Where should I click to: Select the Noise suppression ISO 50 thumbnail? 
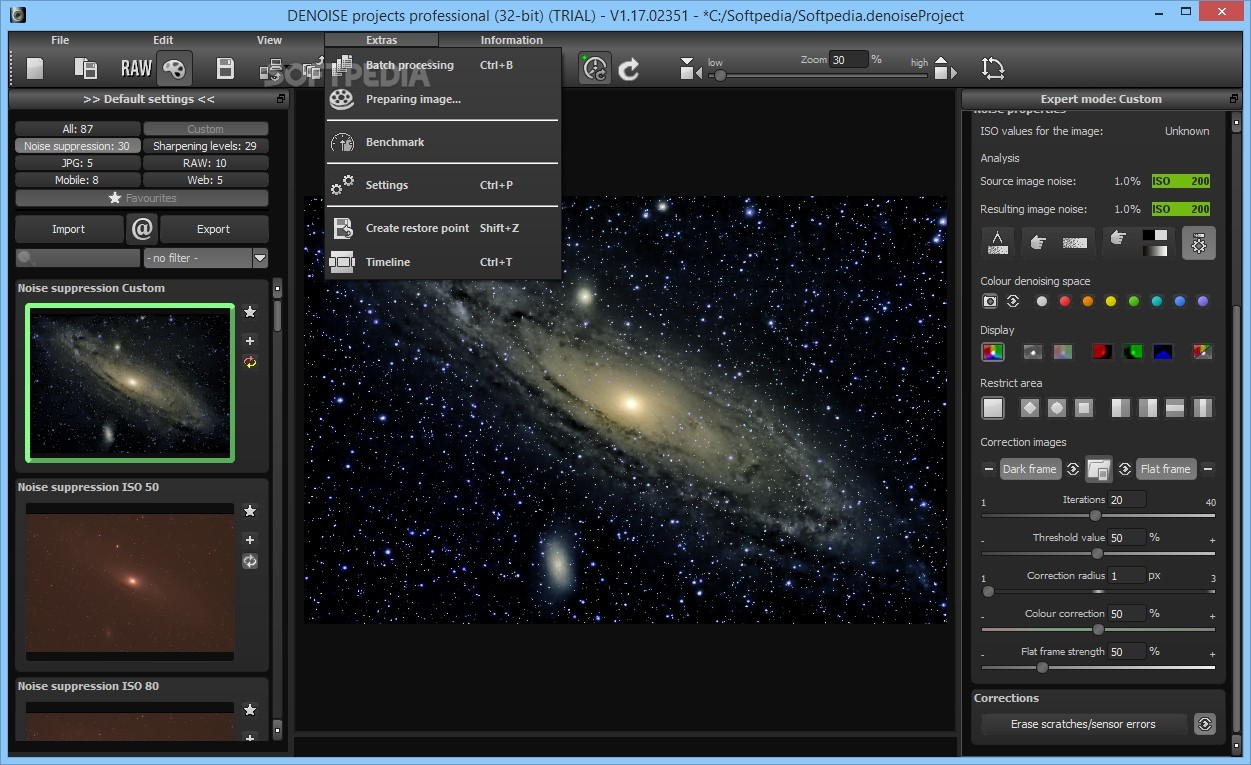[130, 582]
